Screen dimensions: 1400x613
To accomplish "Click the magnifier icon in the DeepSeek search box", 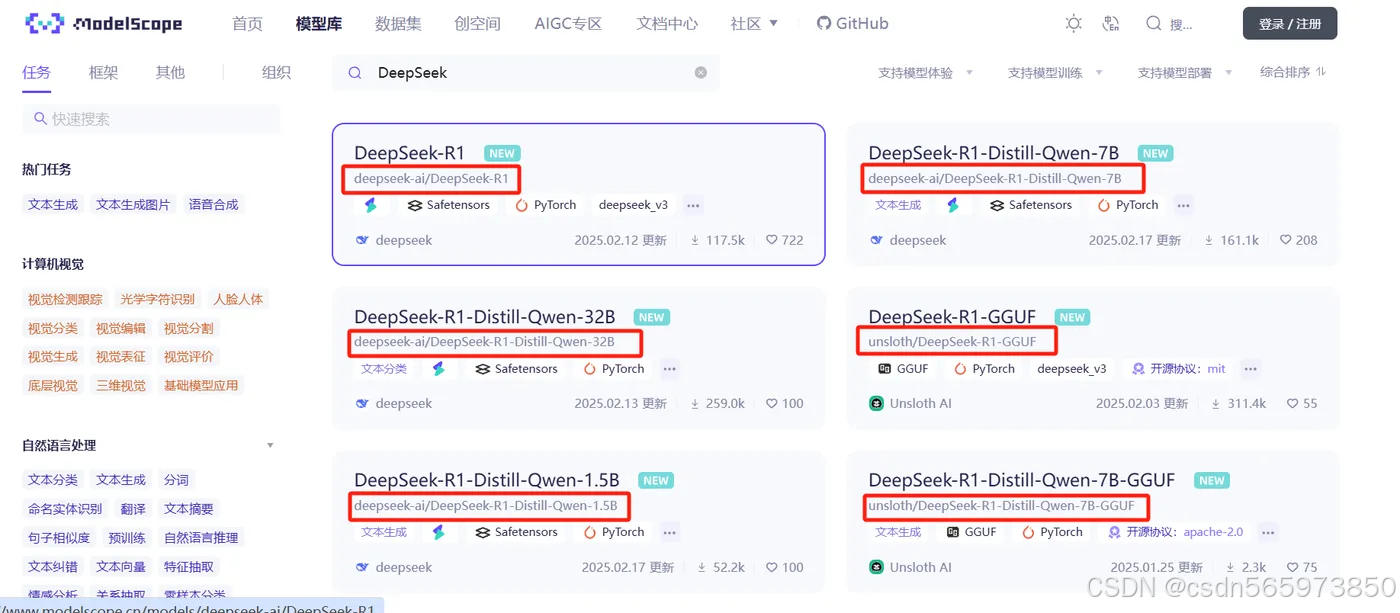I will click(354, 73).
